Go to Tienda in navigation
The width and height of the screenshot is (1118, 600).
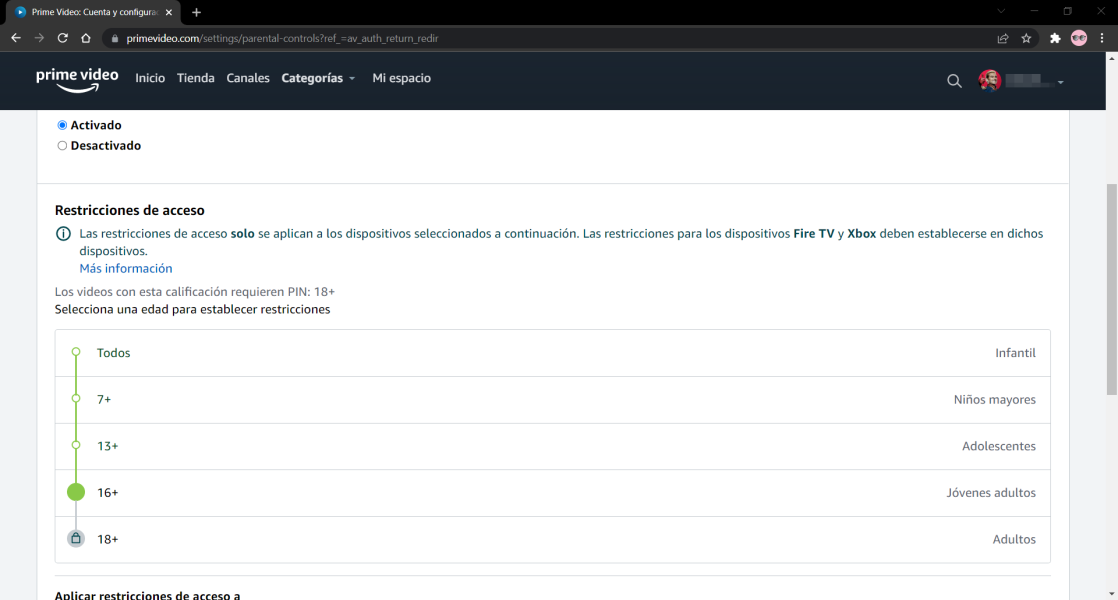[x=195, y=78]
